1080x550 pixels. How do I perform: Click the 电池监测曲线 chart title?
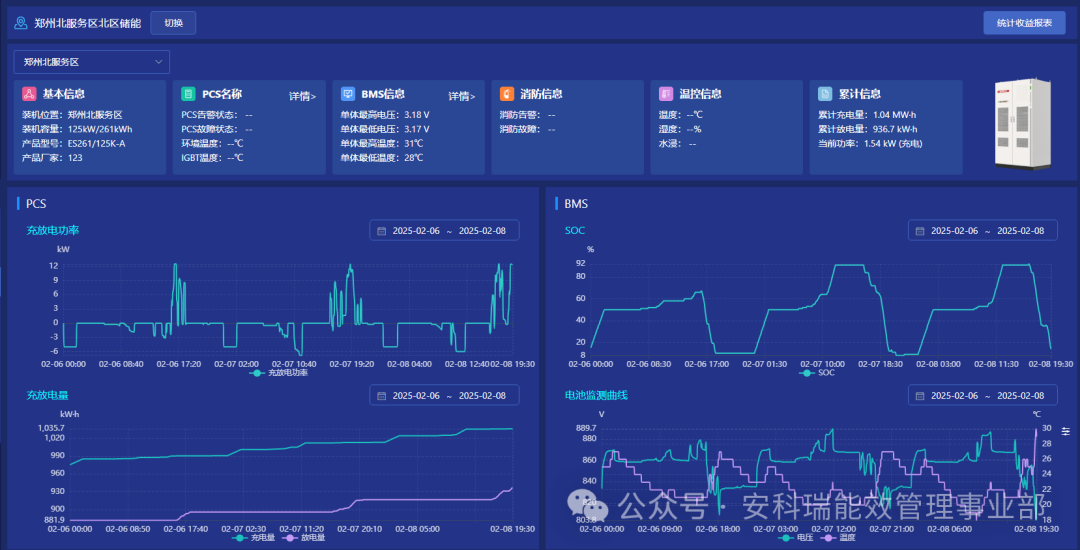pyautogui.click(x=596, y=395)
